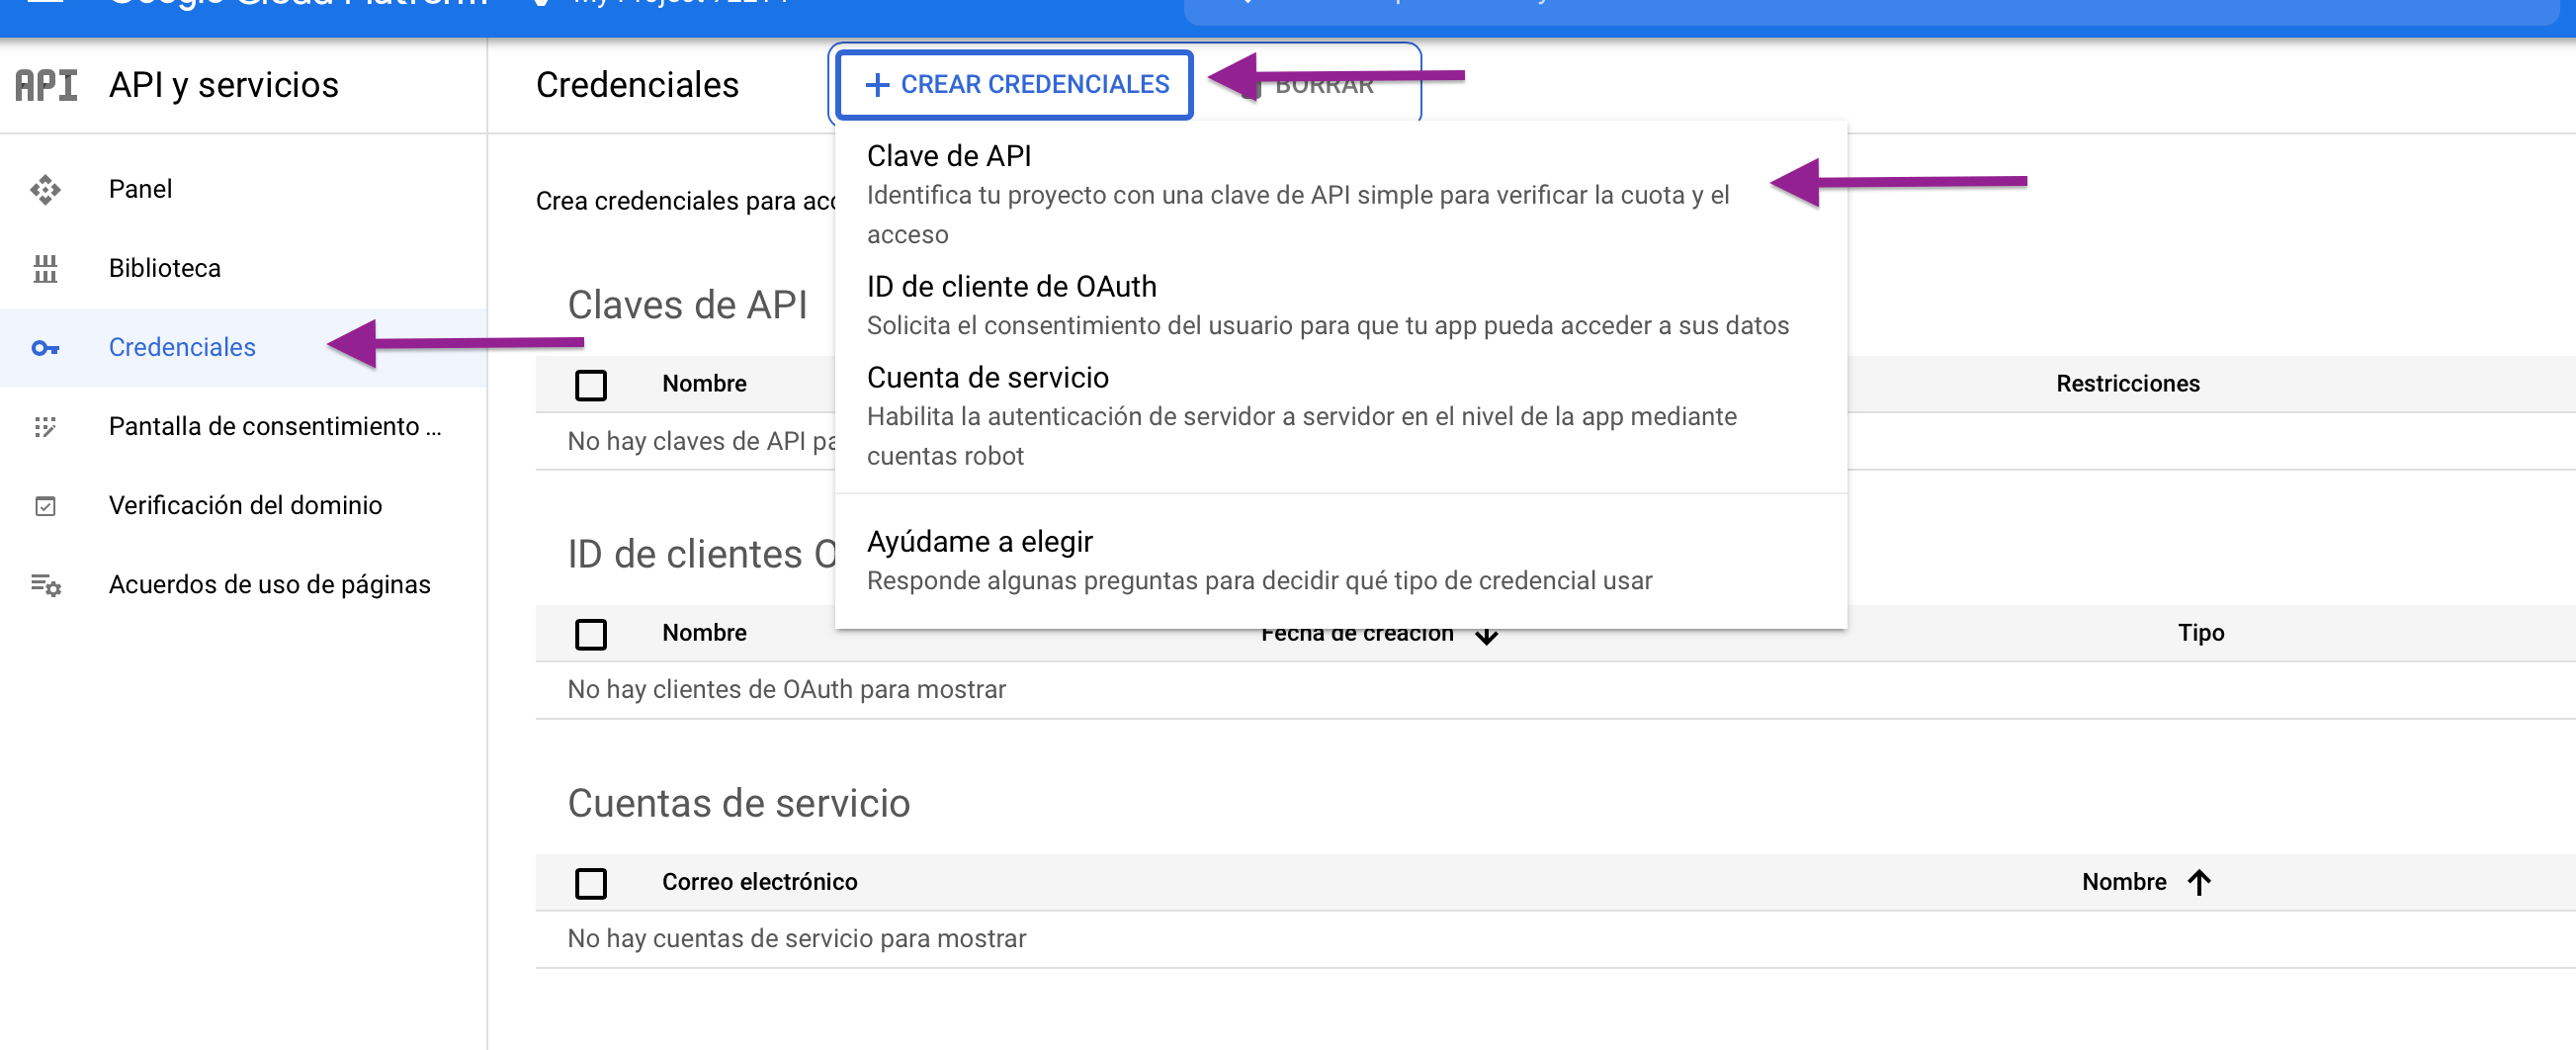The width and height of the screenshot is (2576, 1050).
Task: Click the Pantalla de consentimiento icon
Action: click(45, 427)
